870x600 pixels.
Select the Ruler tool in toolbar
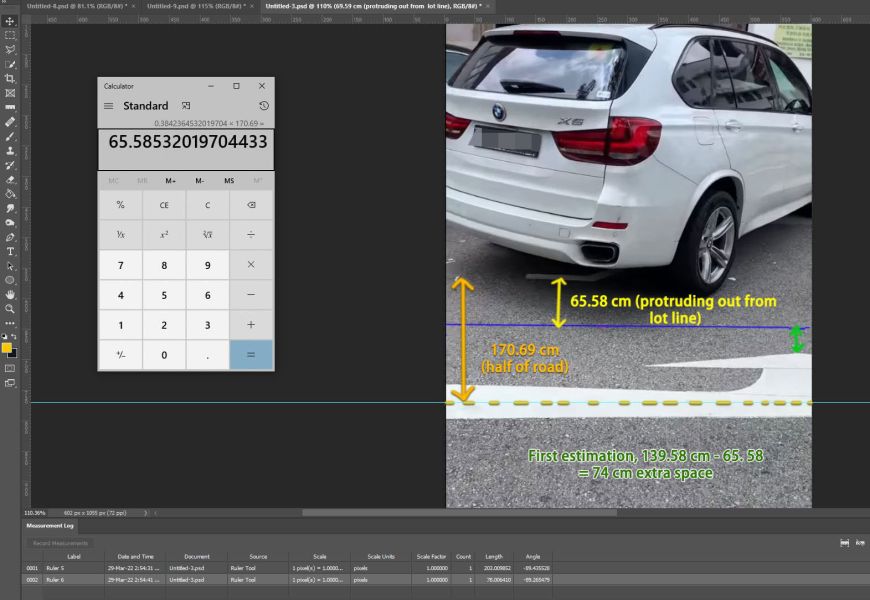pos(10,107)
